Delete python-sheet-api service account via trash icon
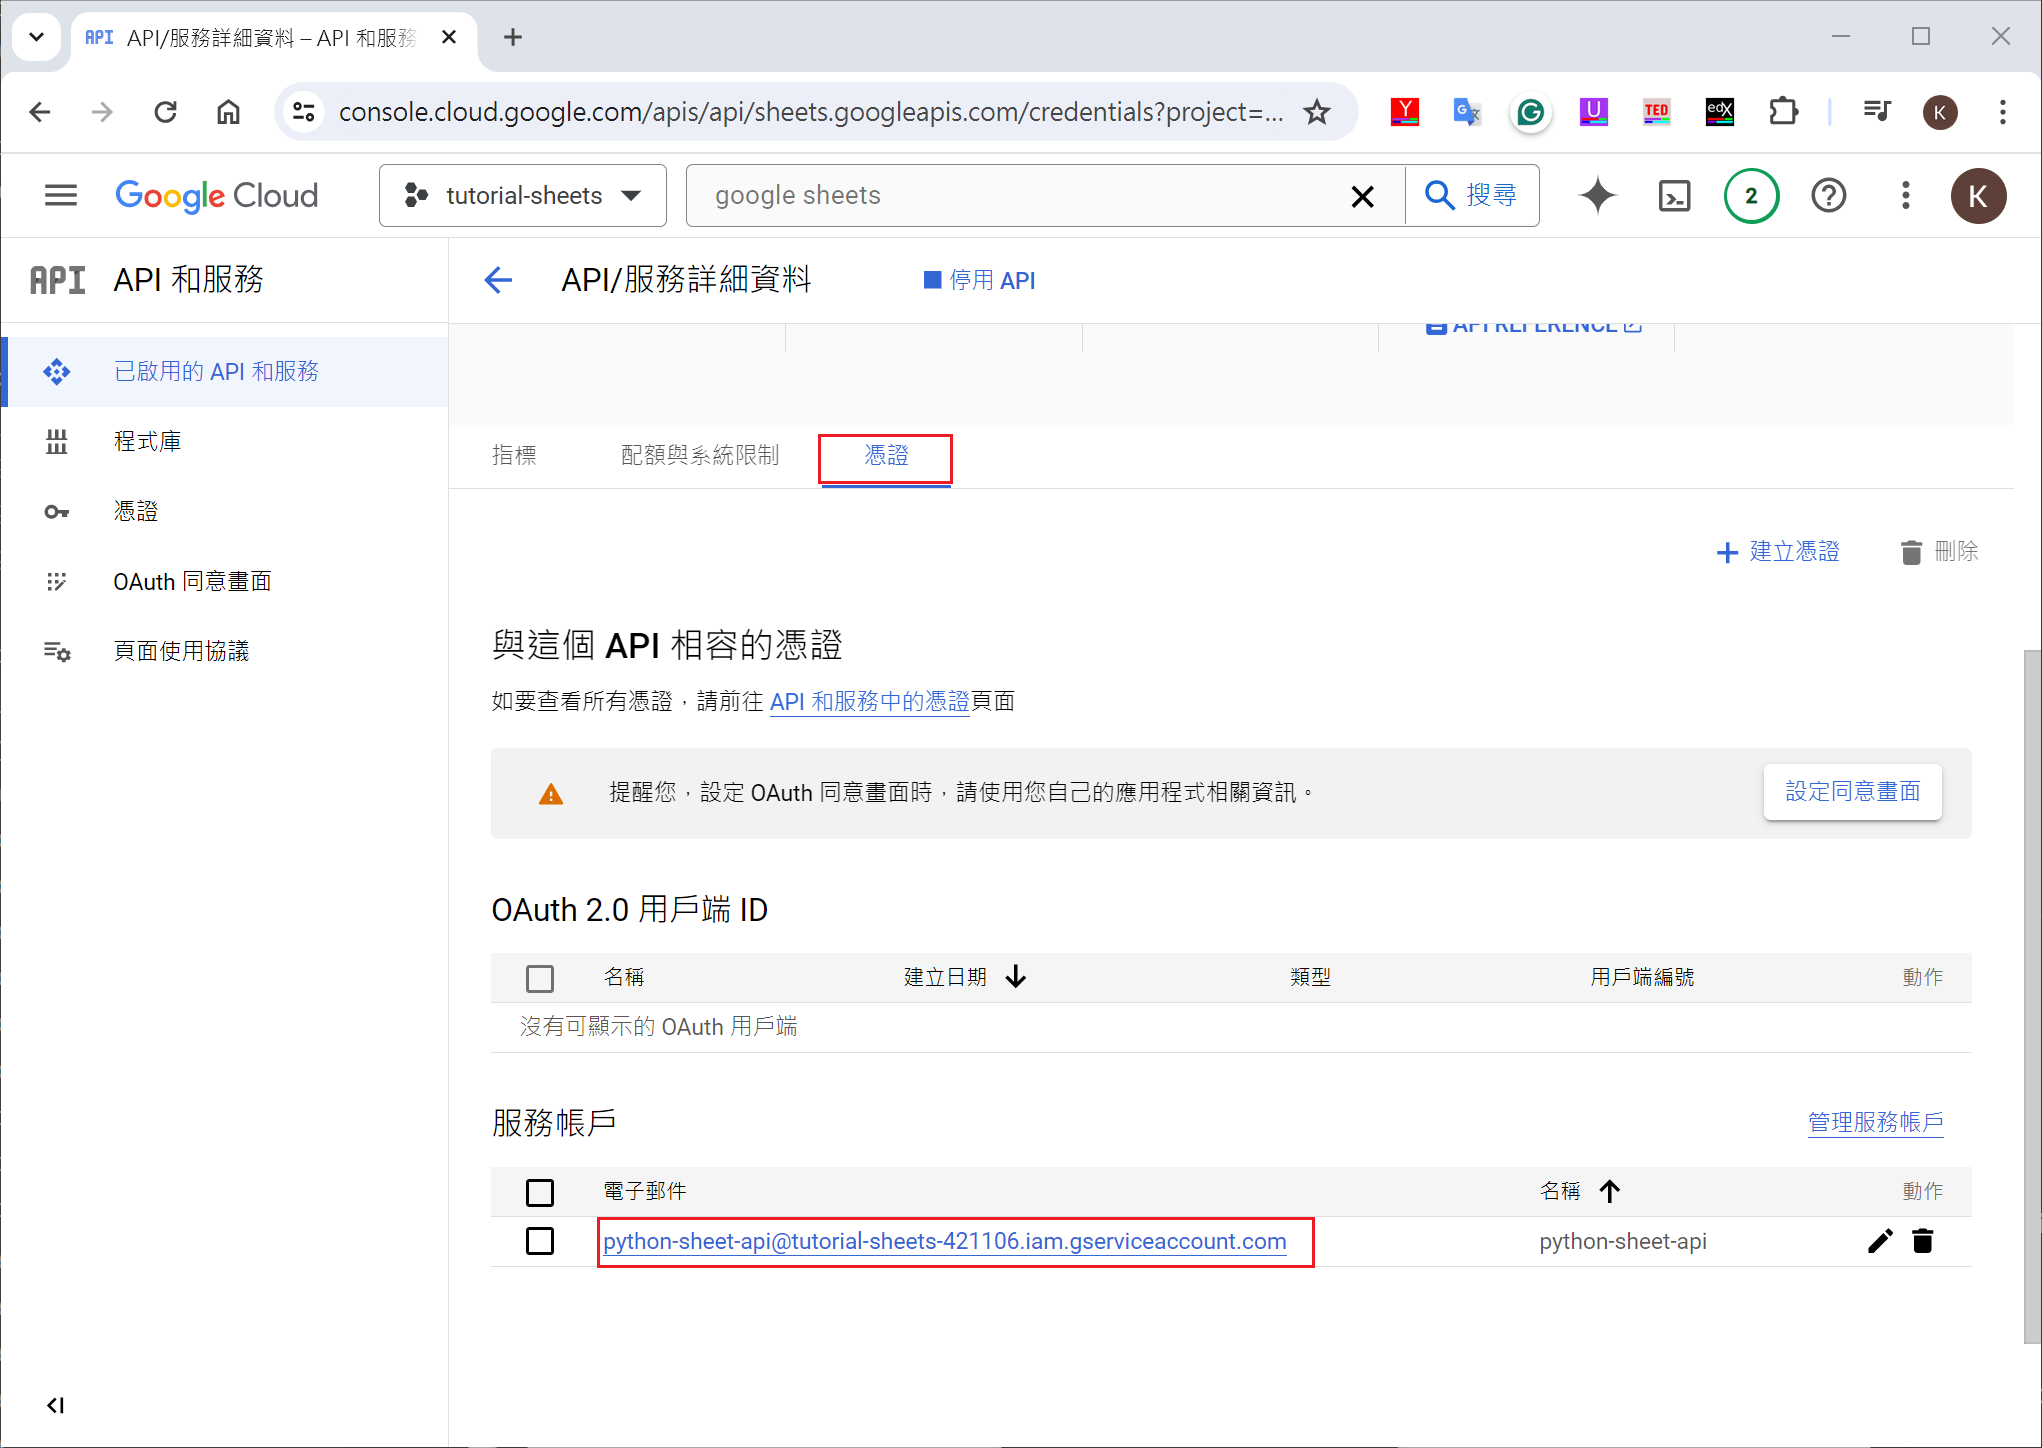Screen dimensions: 2042x1448 pyautogui.click(x=1922, y=1241)
